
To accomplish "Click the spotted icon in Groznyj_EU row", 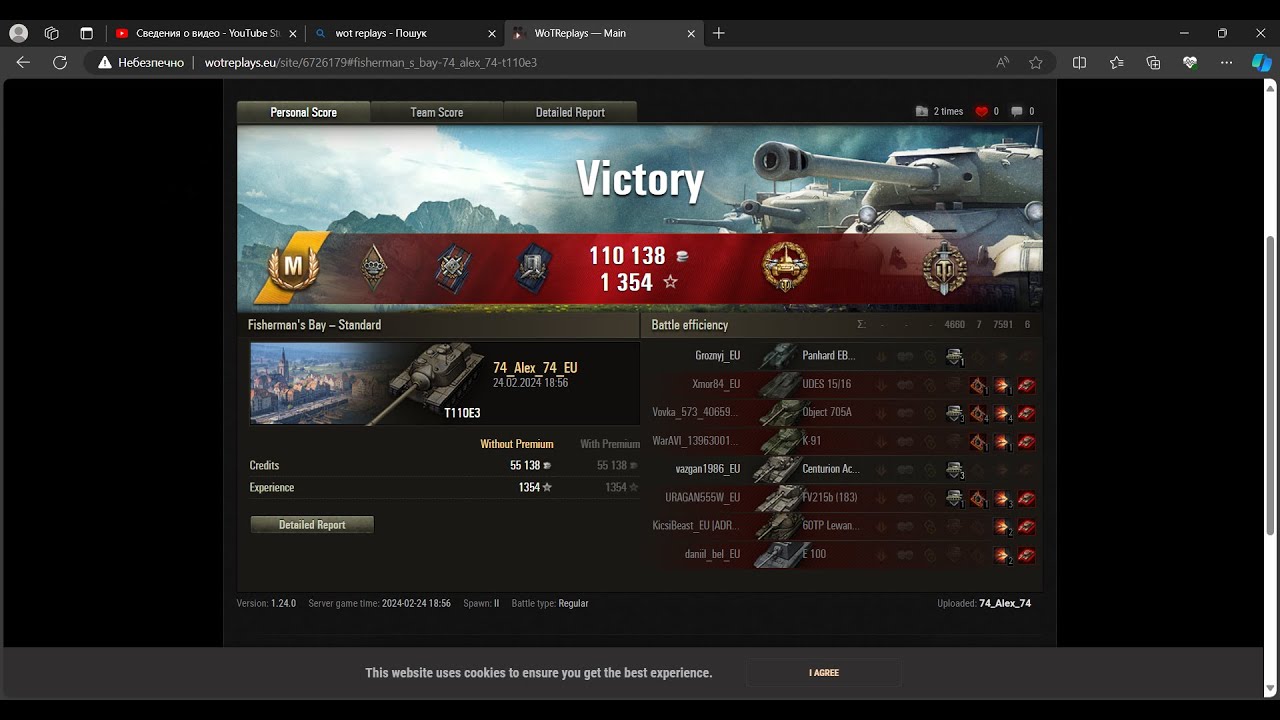I will tap(954, 356).
